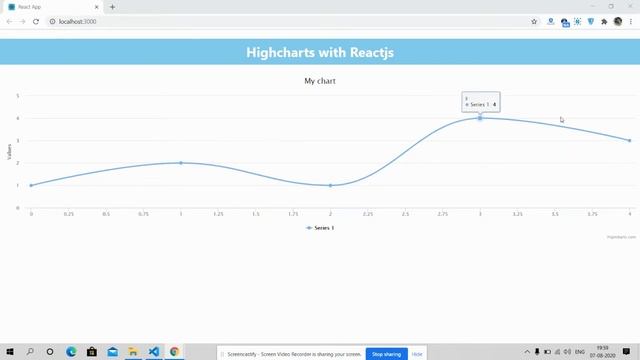This screenshot has width=640, height=360.
Task: Open Windows taskbar search
Action: click(x=30, y=351)
